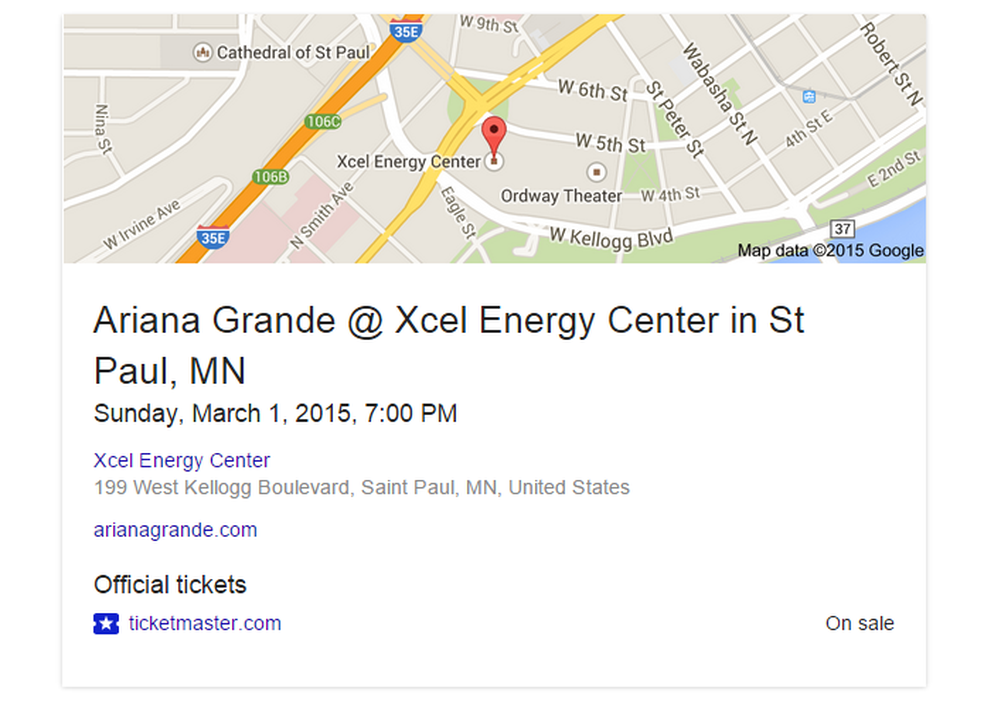984x708 pixels.
Task: Click the ticketmaster star icon
Action: pos(106,624)
